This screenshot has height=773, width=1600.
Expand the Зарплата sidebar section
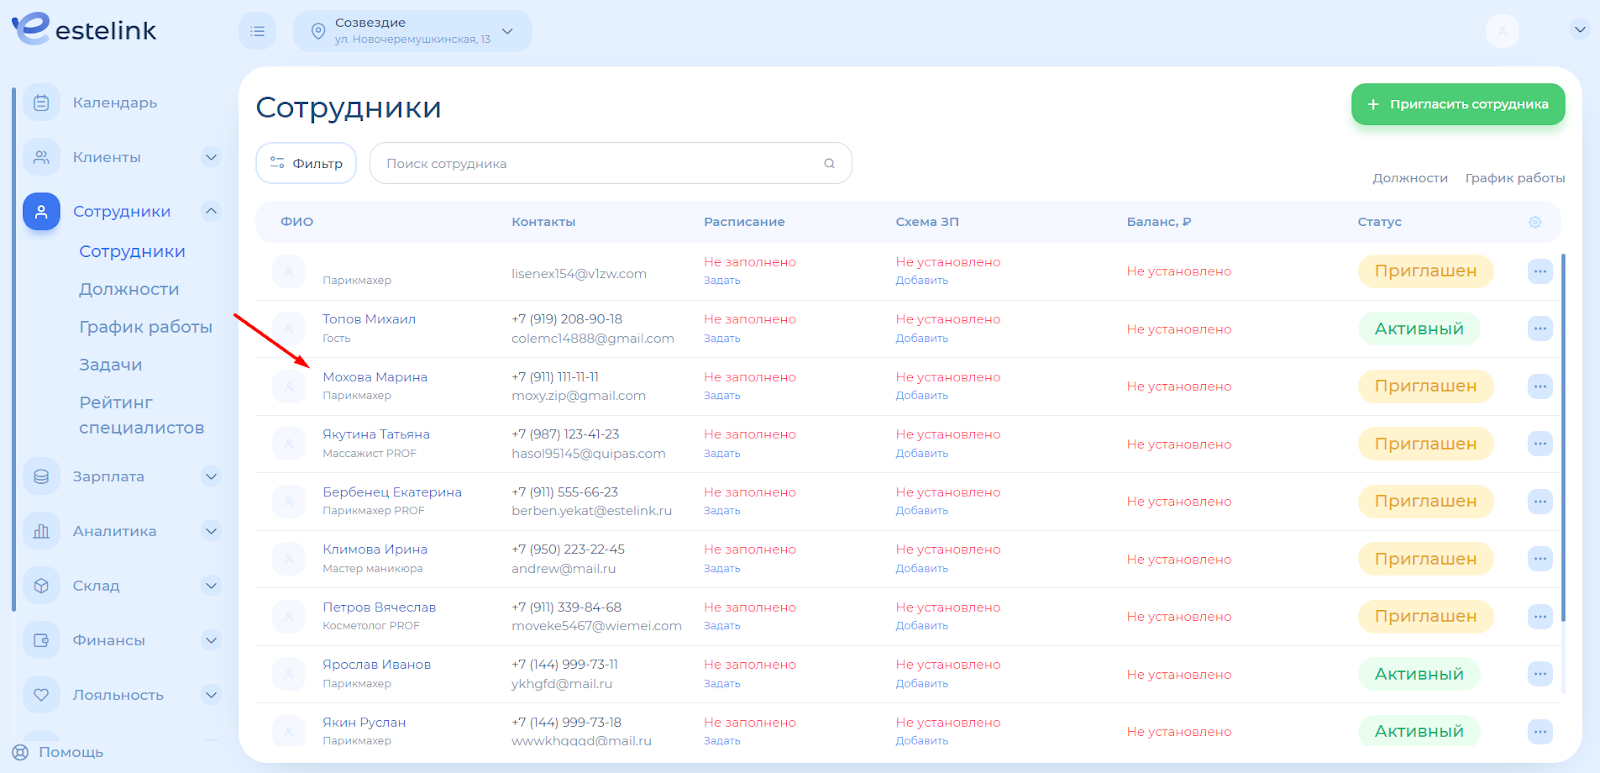211,477
